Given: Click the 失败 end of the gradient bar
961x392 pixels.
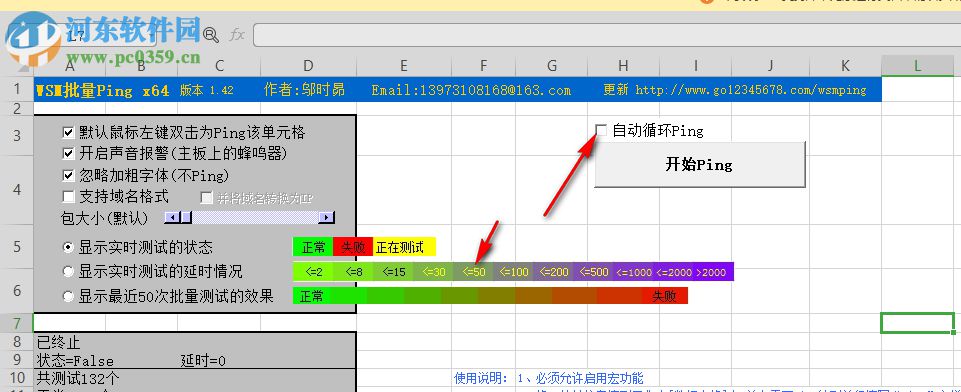Looking at the screenshot, I should click(665, 296).
